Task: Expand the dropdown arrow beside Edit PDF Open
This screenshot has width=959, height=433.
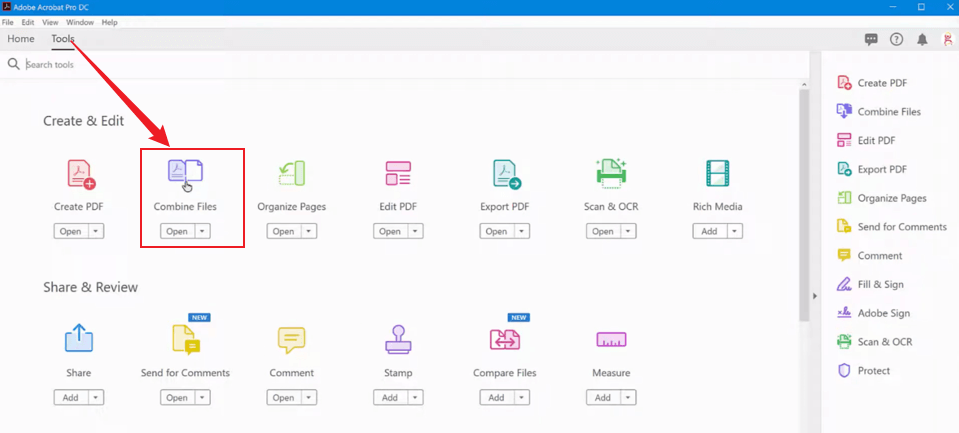Action: (415, 231)
